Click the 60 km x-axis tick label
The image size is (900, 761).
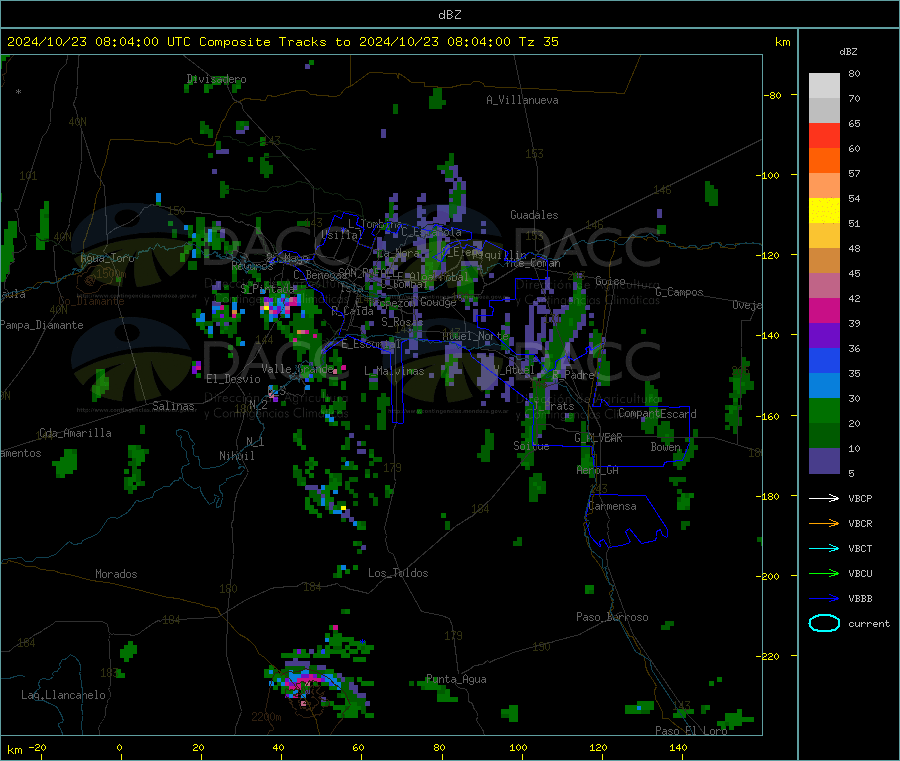(358, 747)
